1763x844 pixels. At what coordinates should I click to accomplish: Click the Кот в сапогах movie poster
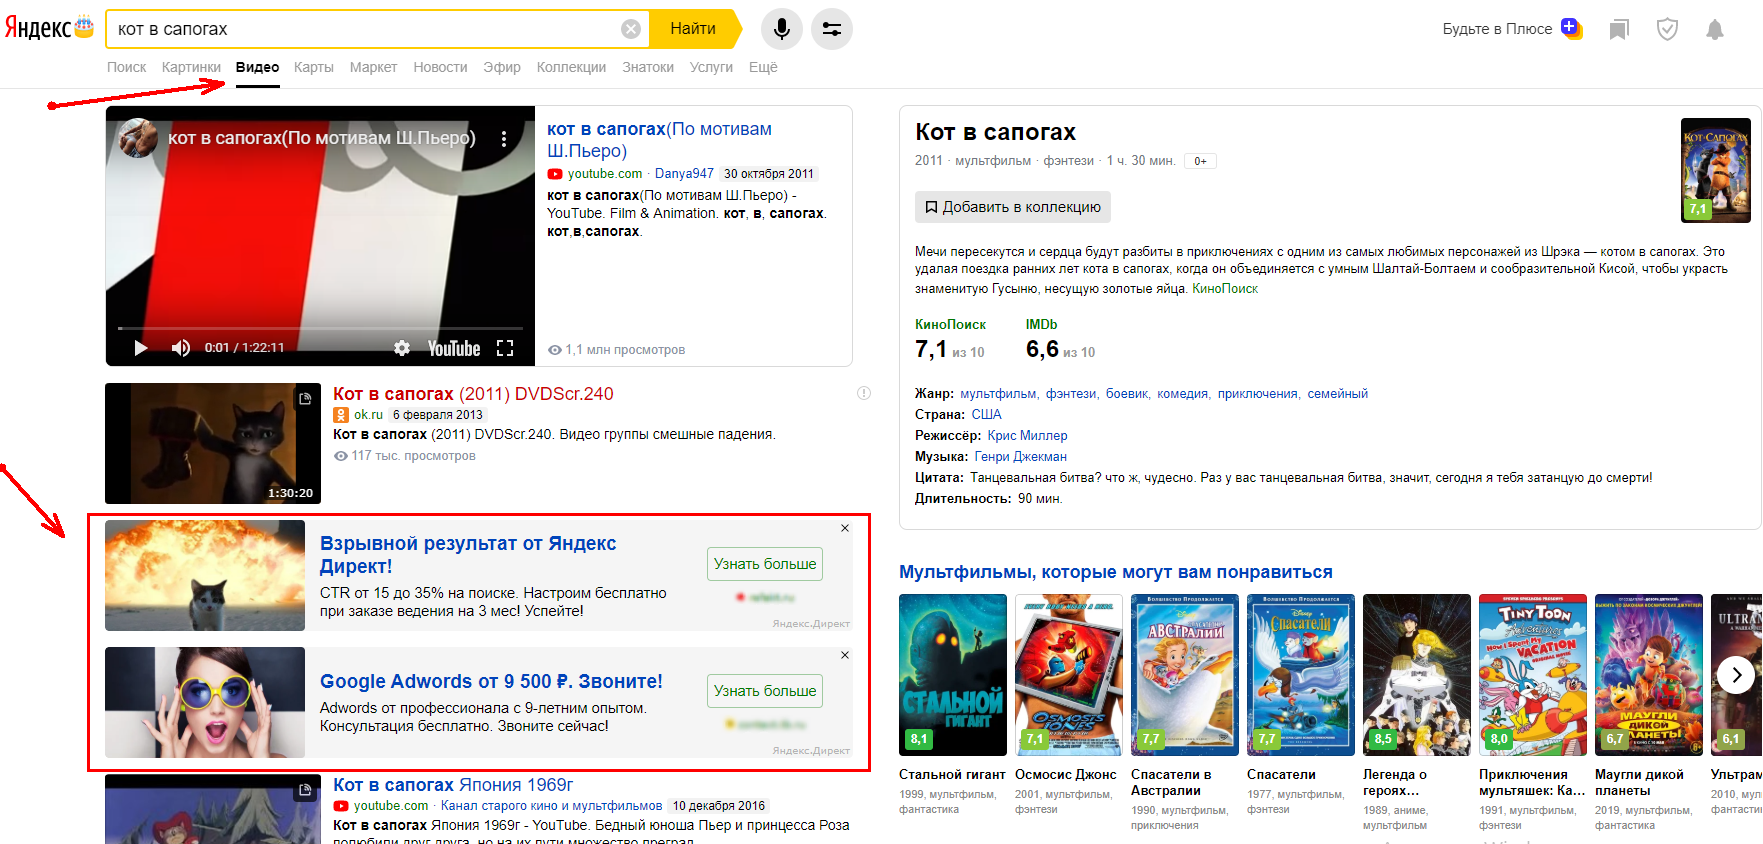[x=1716, y=170]
